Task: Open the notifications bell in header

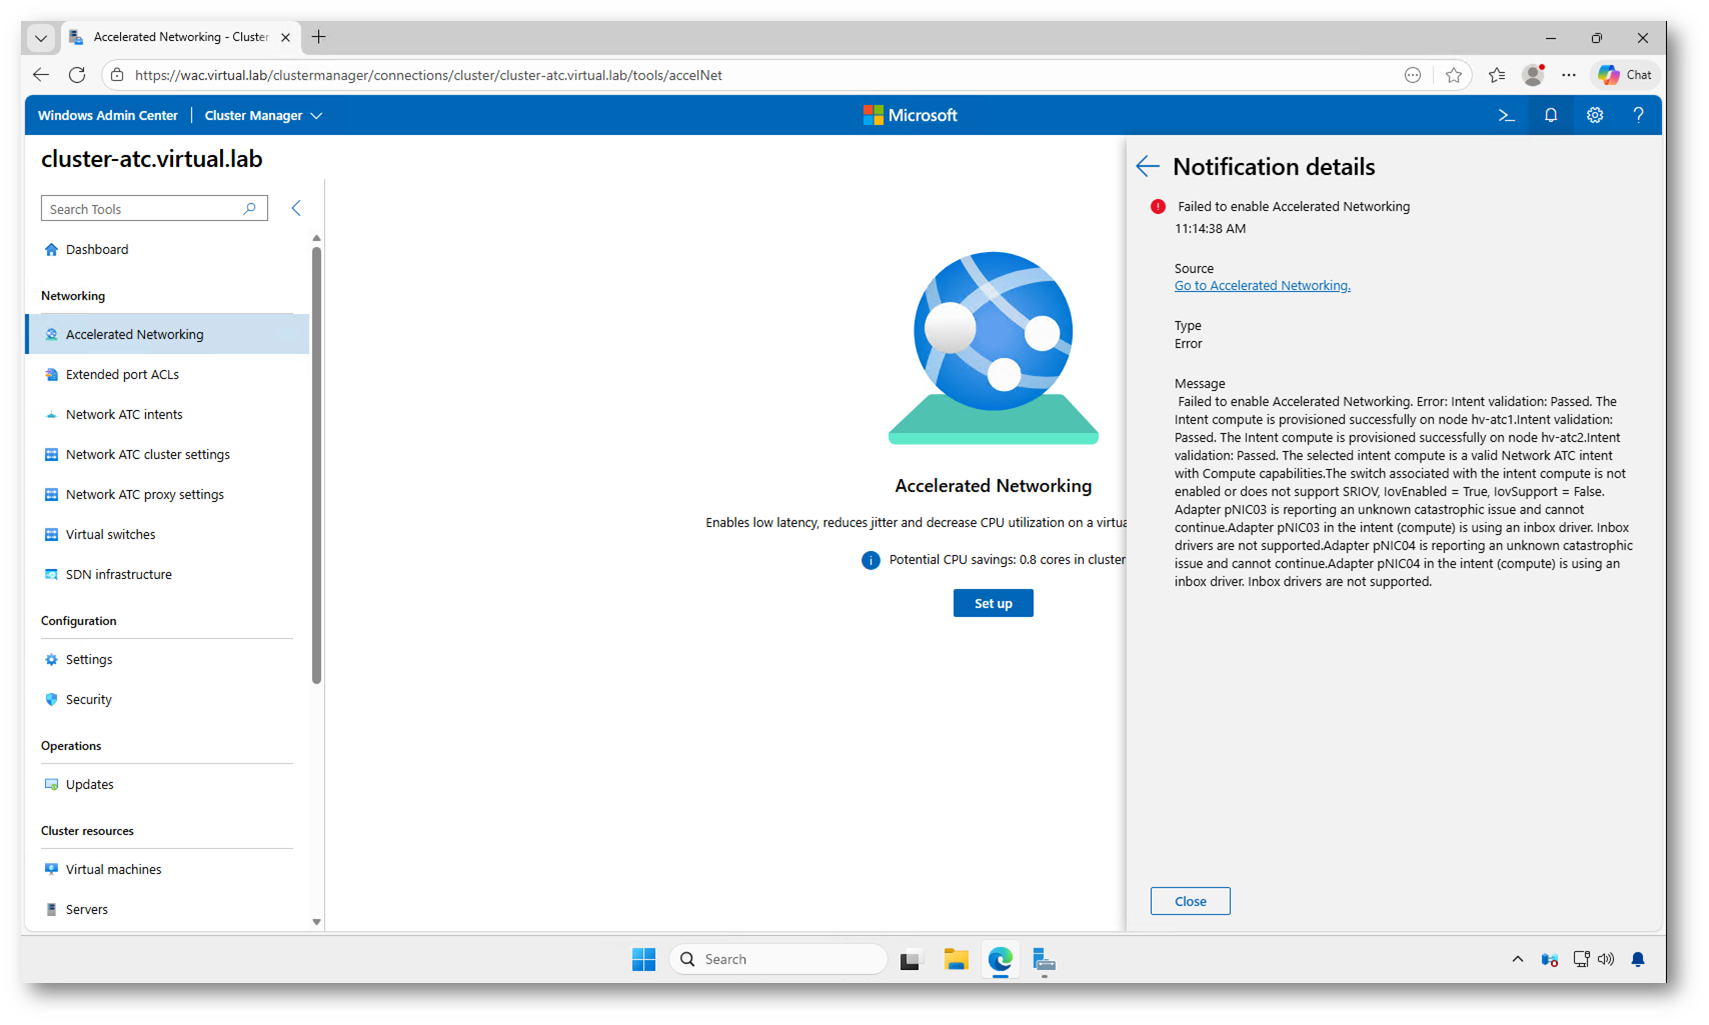Action: point(1550,116)
